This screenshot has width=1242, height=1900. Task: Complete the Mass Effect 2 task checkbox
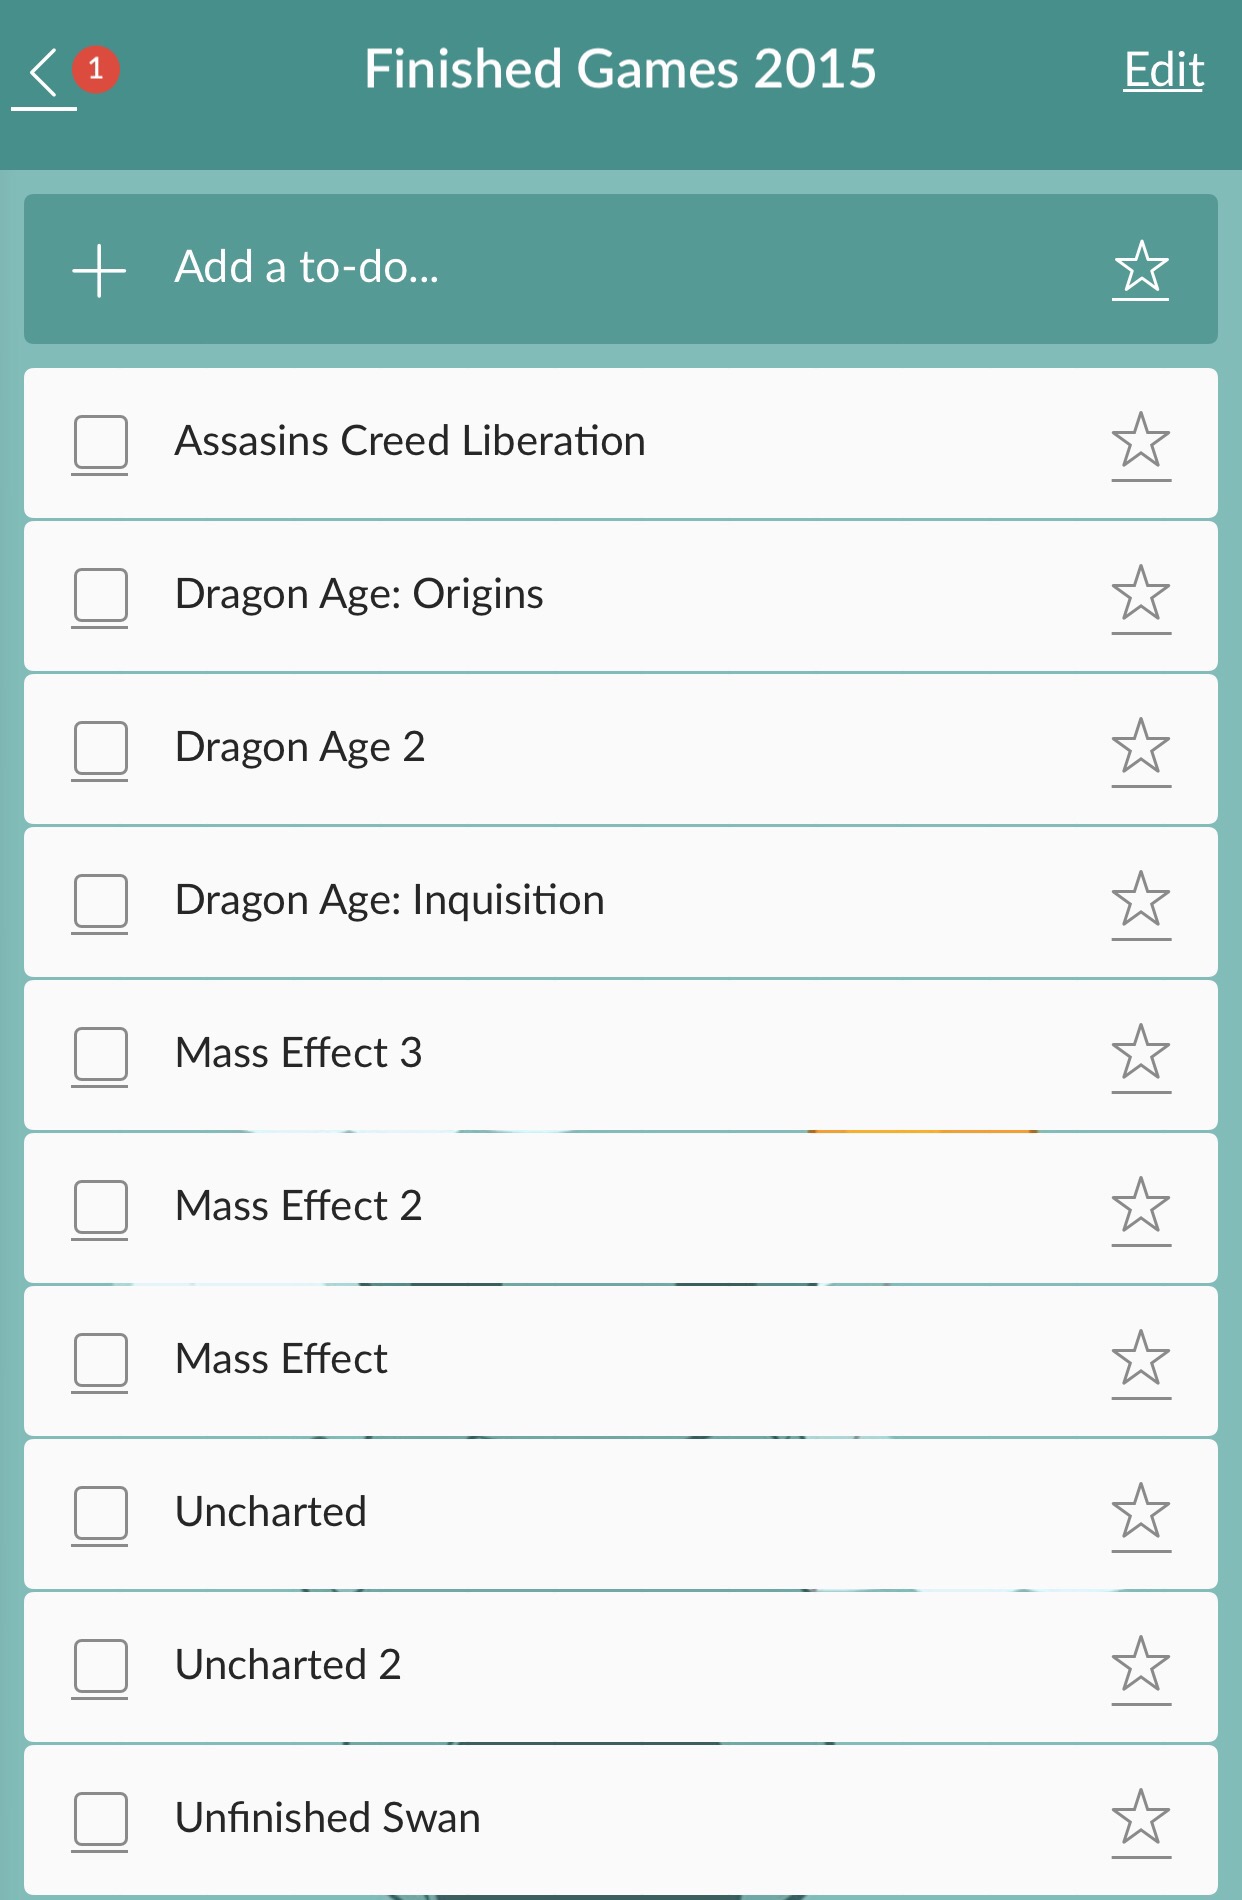100,1207
